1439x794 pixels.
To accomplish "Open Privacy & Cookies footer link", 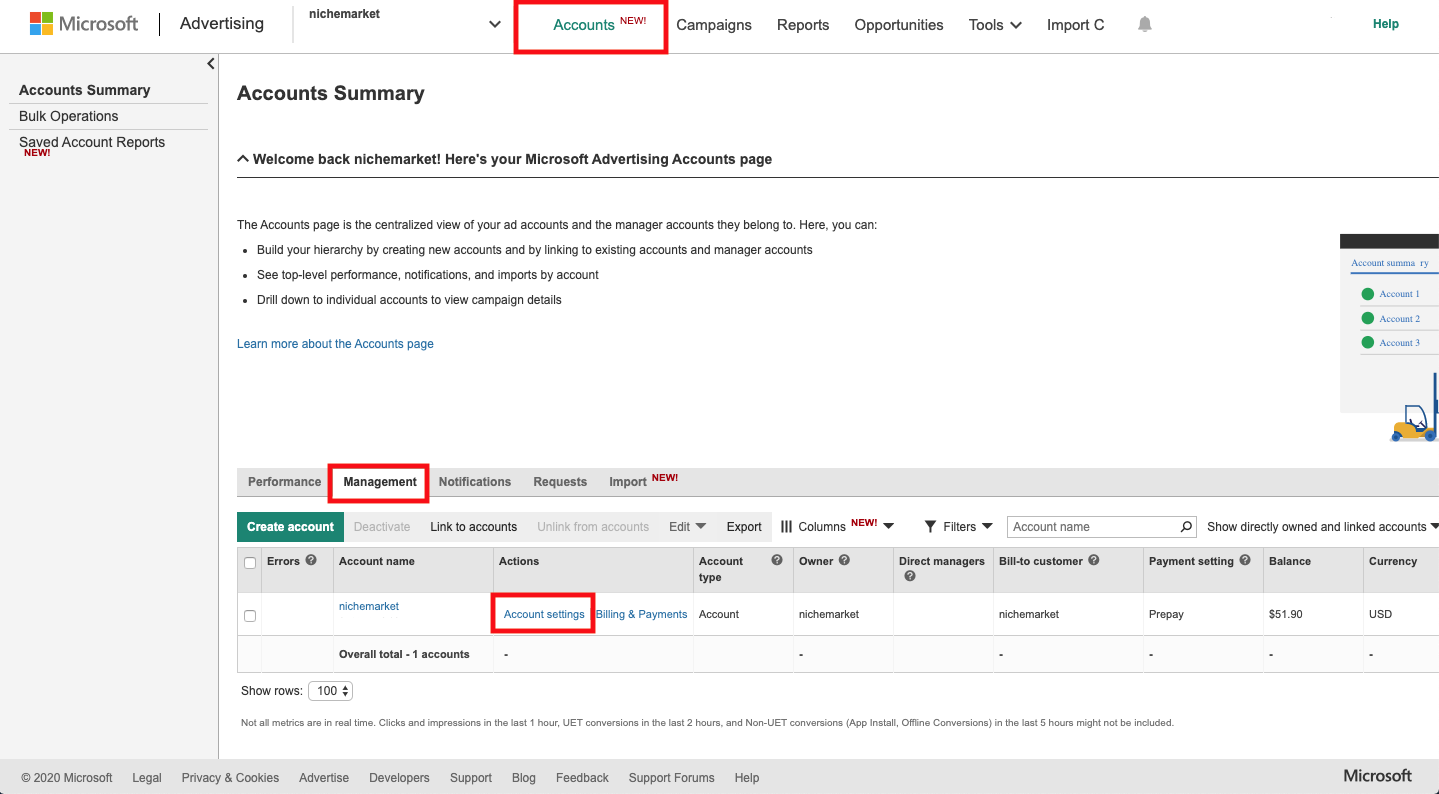I will click(230, 778).
